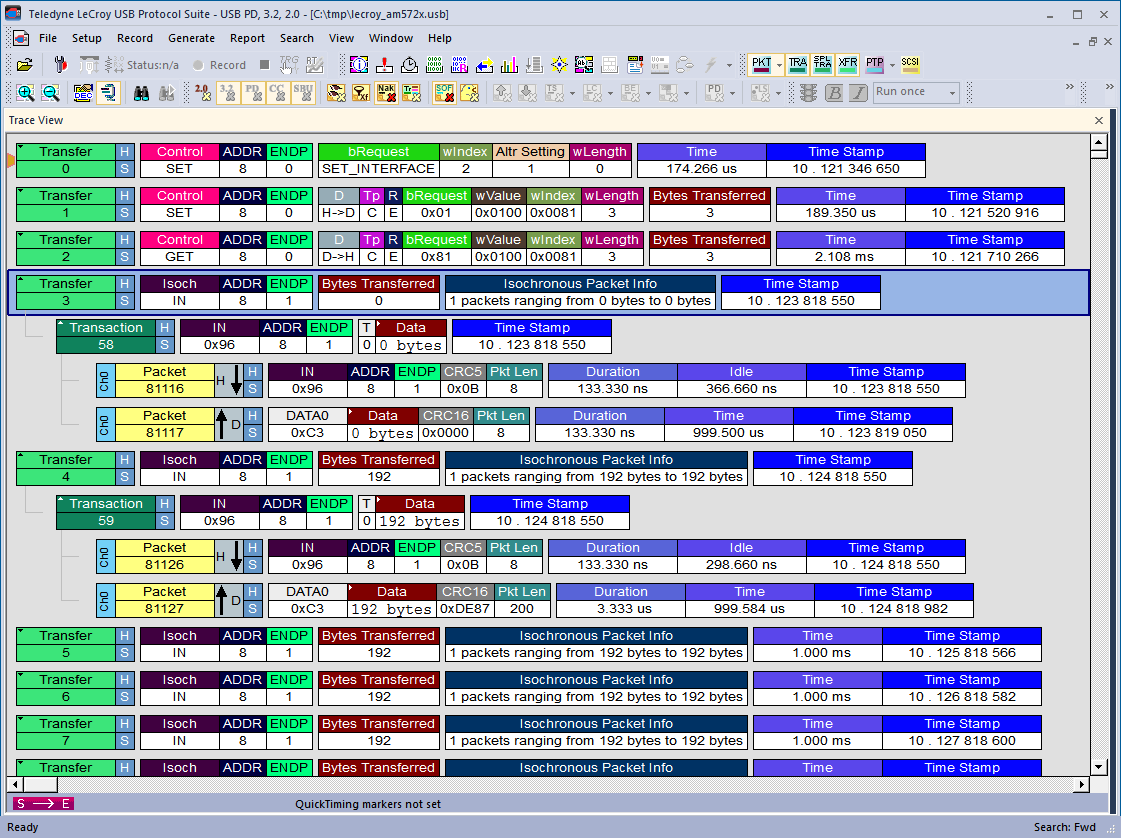This screenshot has width=1121, height=838.
Task: Toggle the SPL TRA split transaction display
Action: [822, 65]
